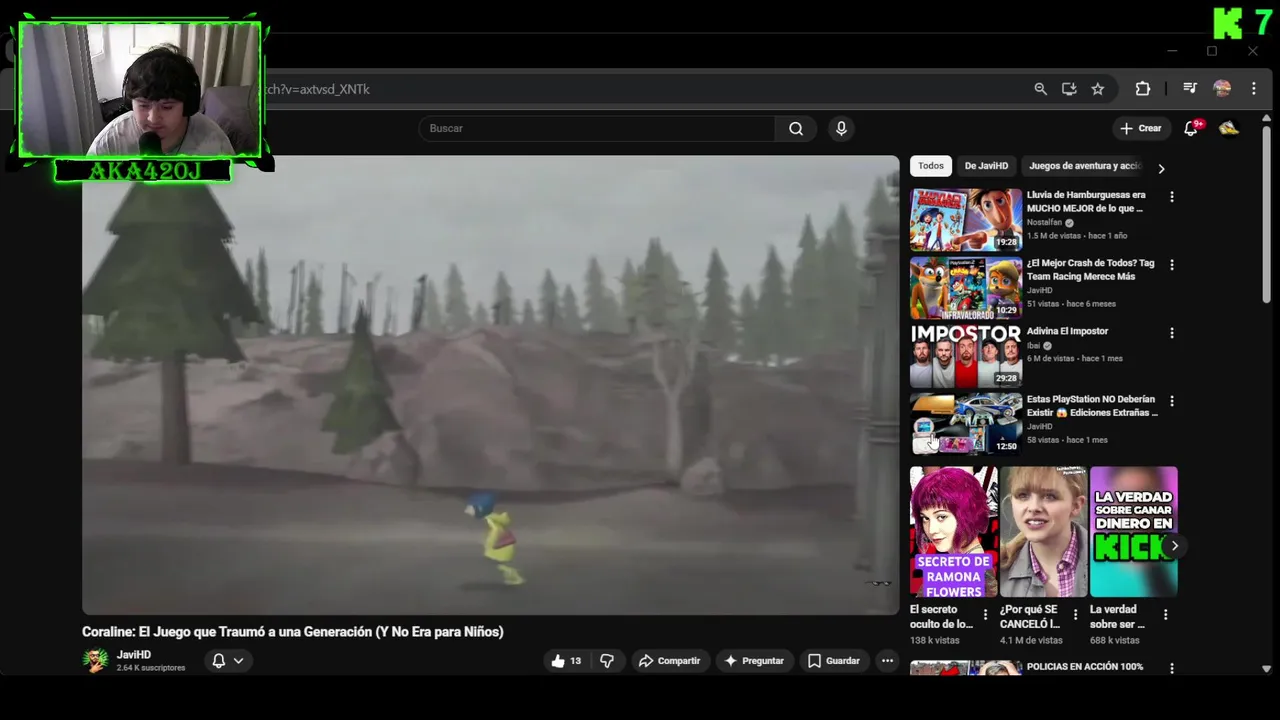This screenshot has height=720, width=1280.
Task: Open the media control icon in browser toolbar
Action: point(1190,89)
